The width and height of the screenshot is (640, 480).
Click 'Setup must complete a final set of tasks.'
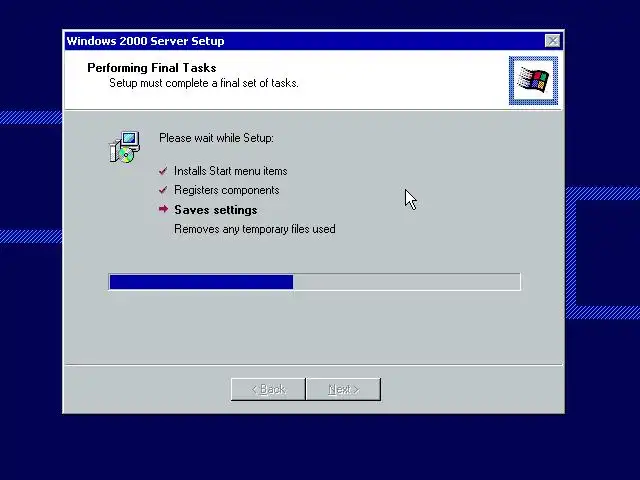click(x=204, y=83)
